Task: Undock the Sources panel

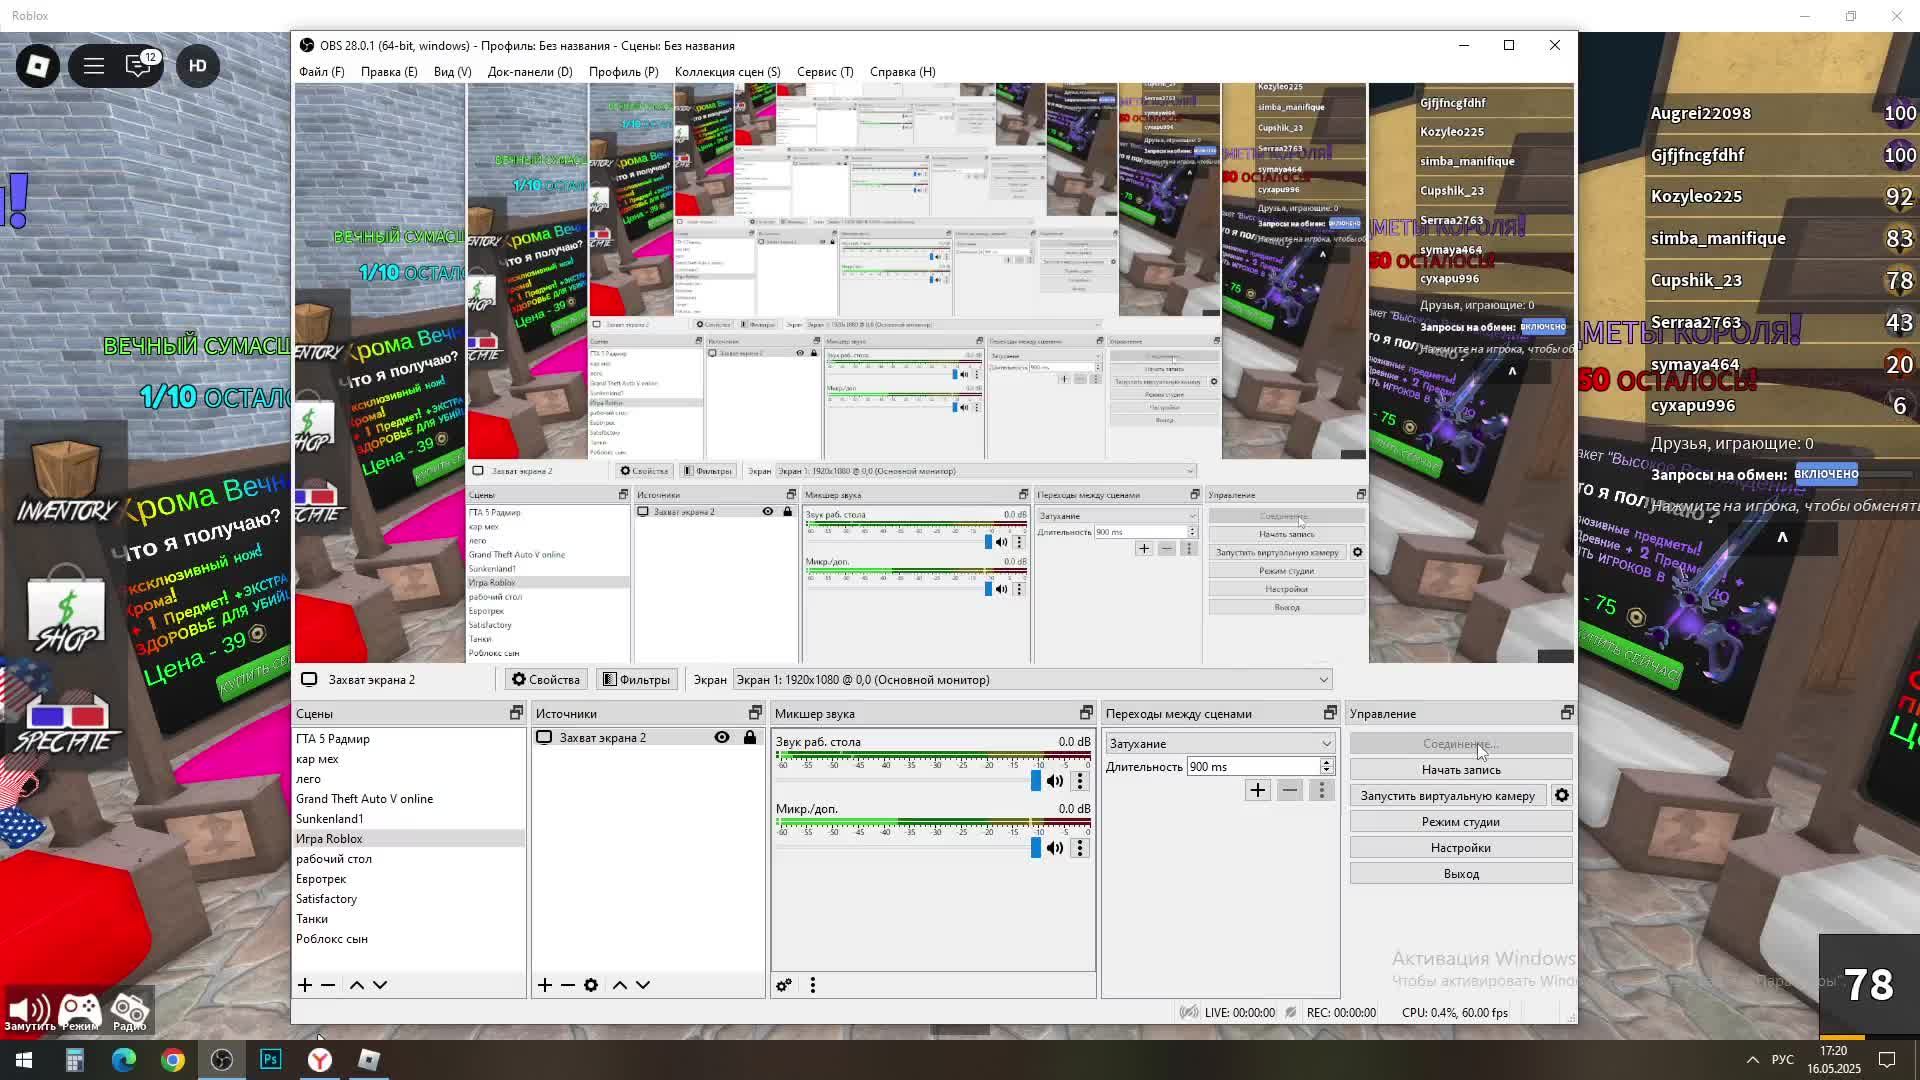Action: [x=755, y=713]
